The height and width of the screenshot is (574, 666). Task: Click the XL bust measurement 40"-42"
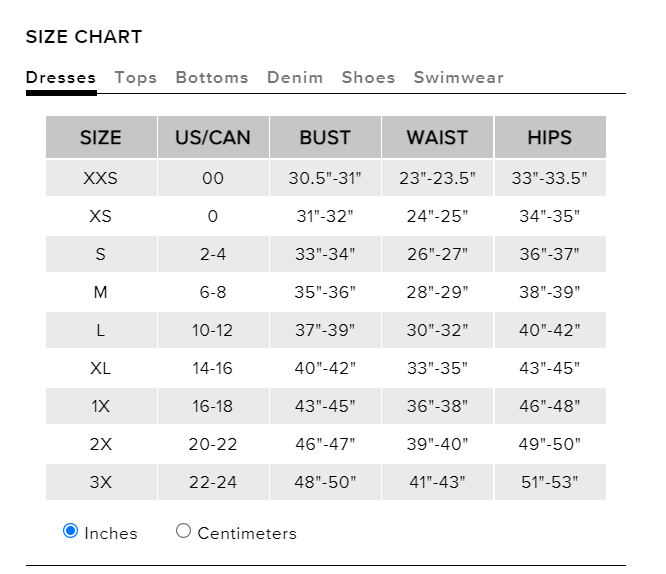point(325,368)
